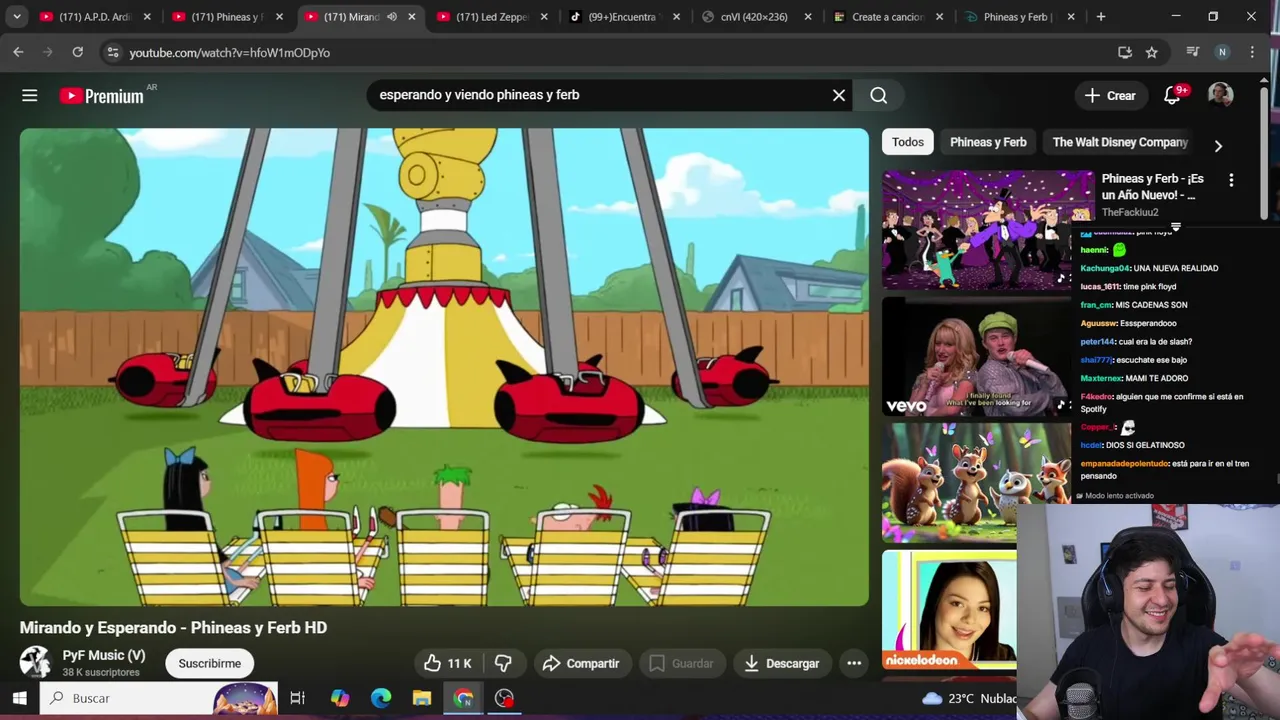Open Microsoft Edge from the taskbar

pyautogui.click(x=381, y=698)
